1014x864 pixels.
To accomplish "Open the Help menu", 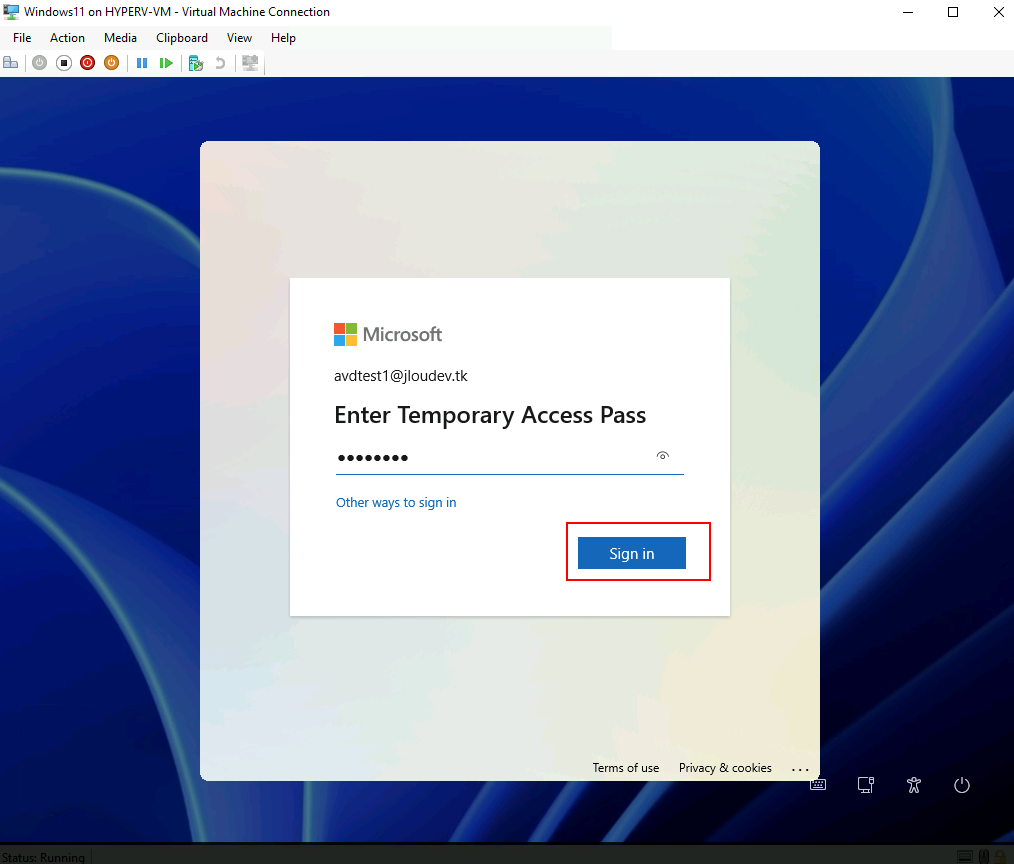I will point(283,38).
